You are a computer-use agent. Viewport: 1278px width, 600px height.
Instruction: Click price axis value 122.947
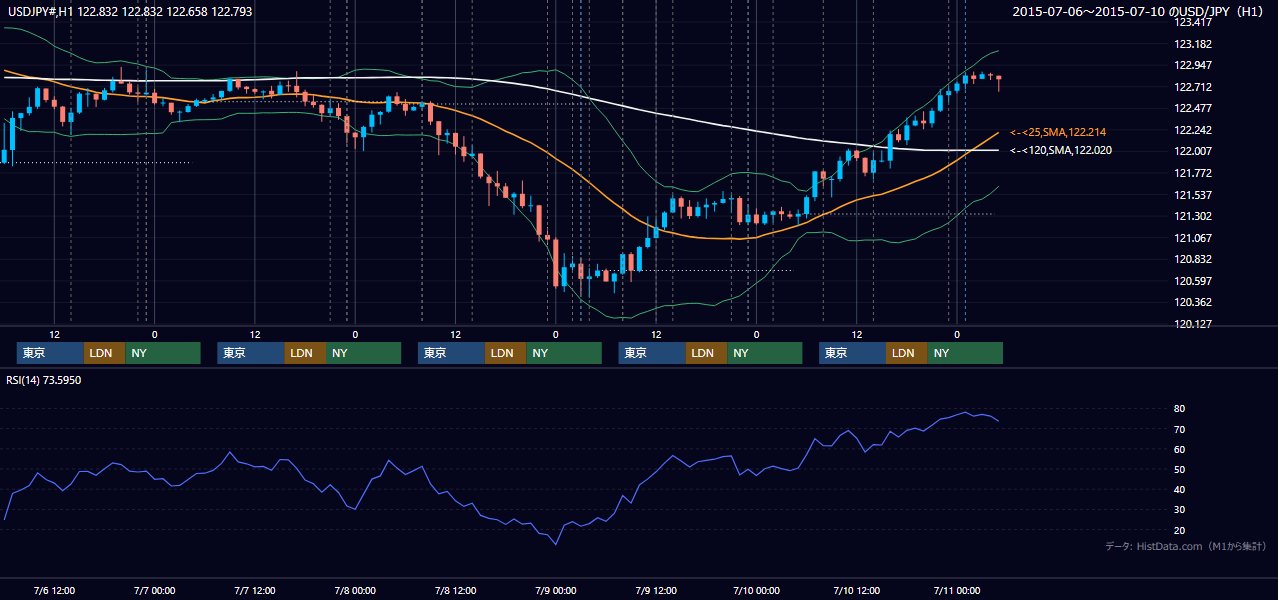[x=1192, y=65]
